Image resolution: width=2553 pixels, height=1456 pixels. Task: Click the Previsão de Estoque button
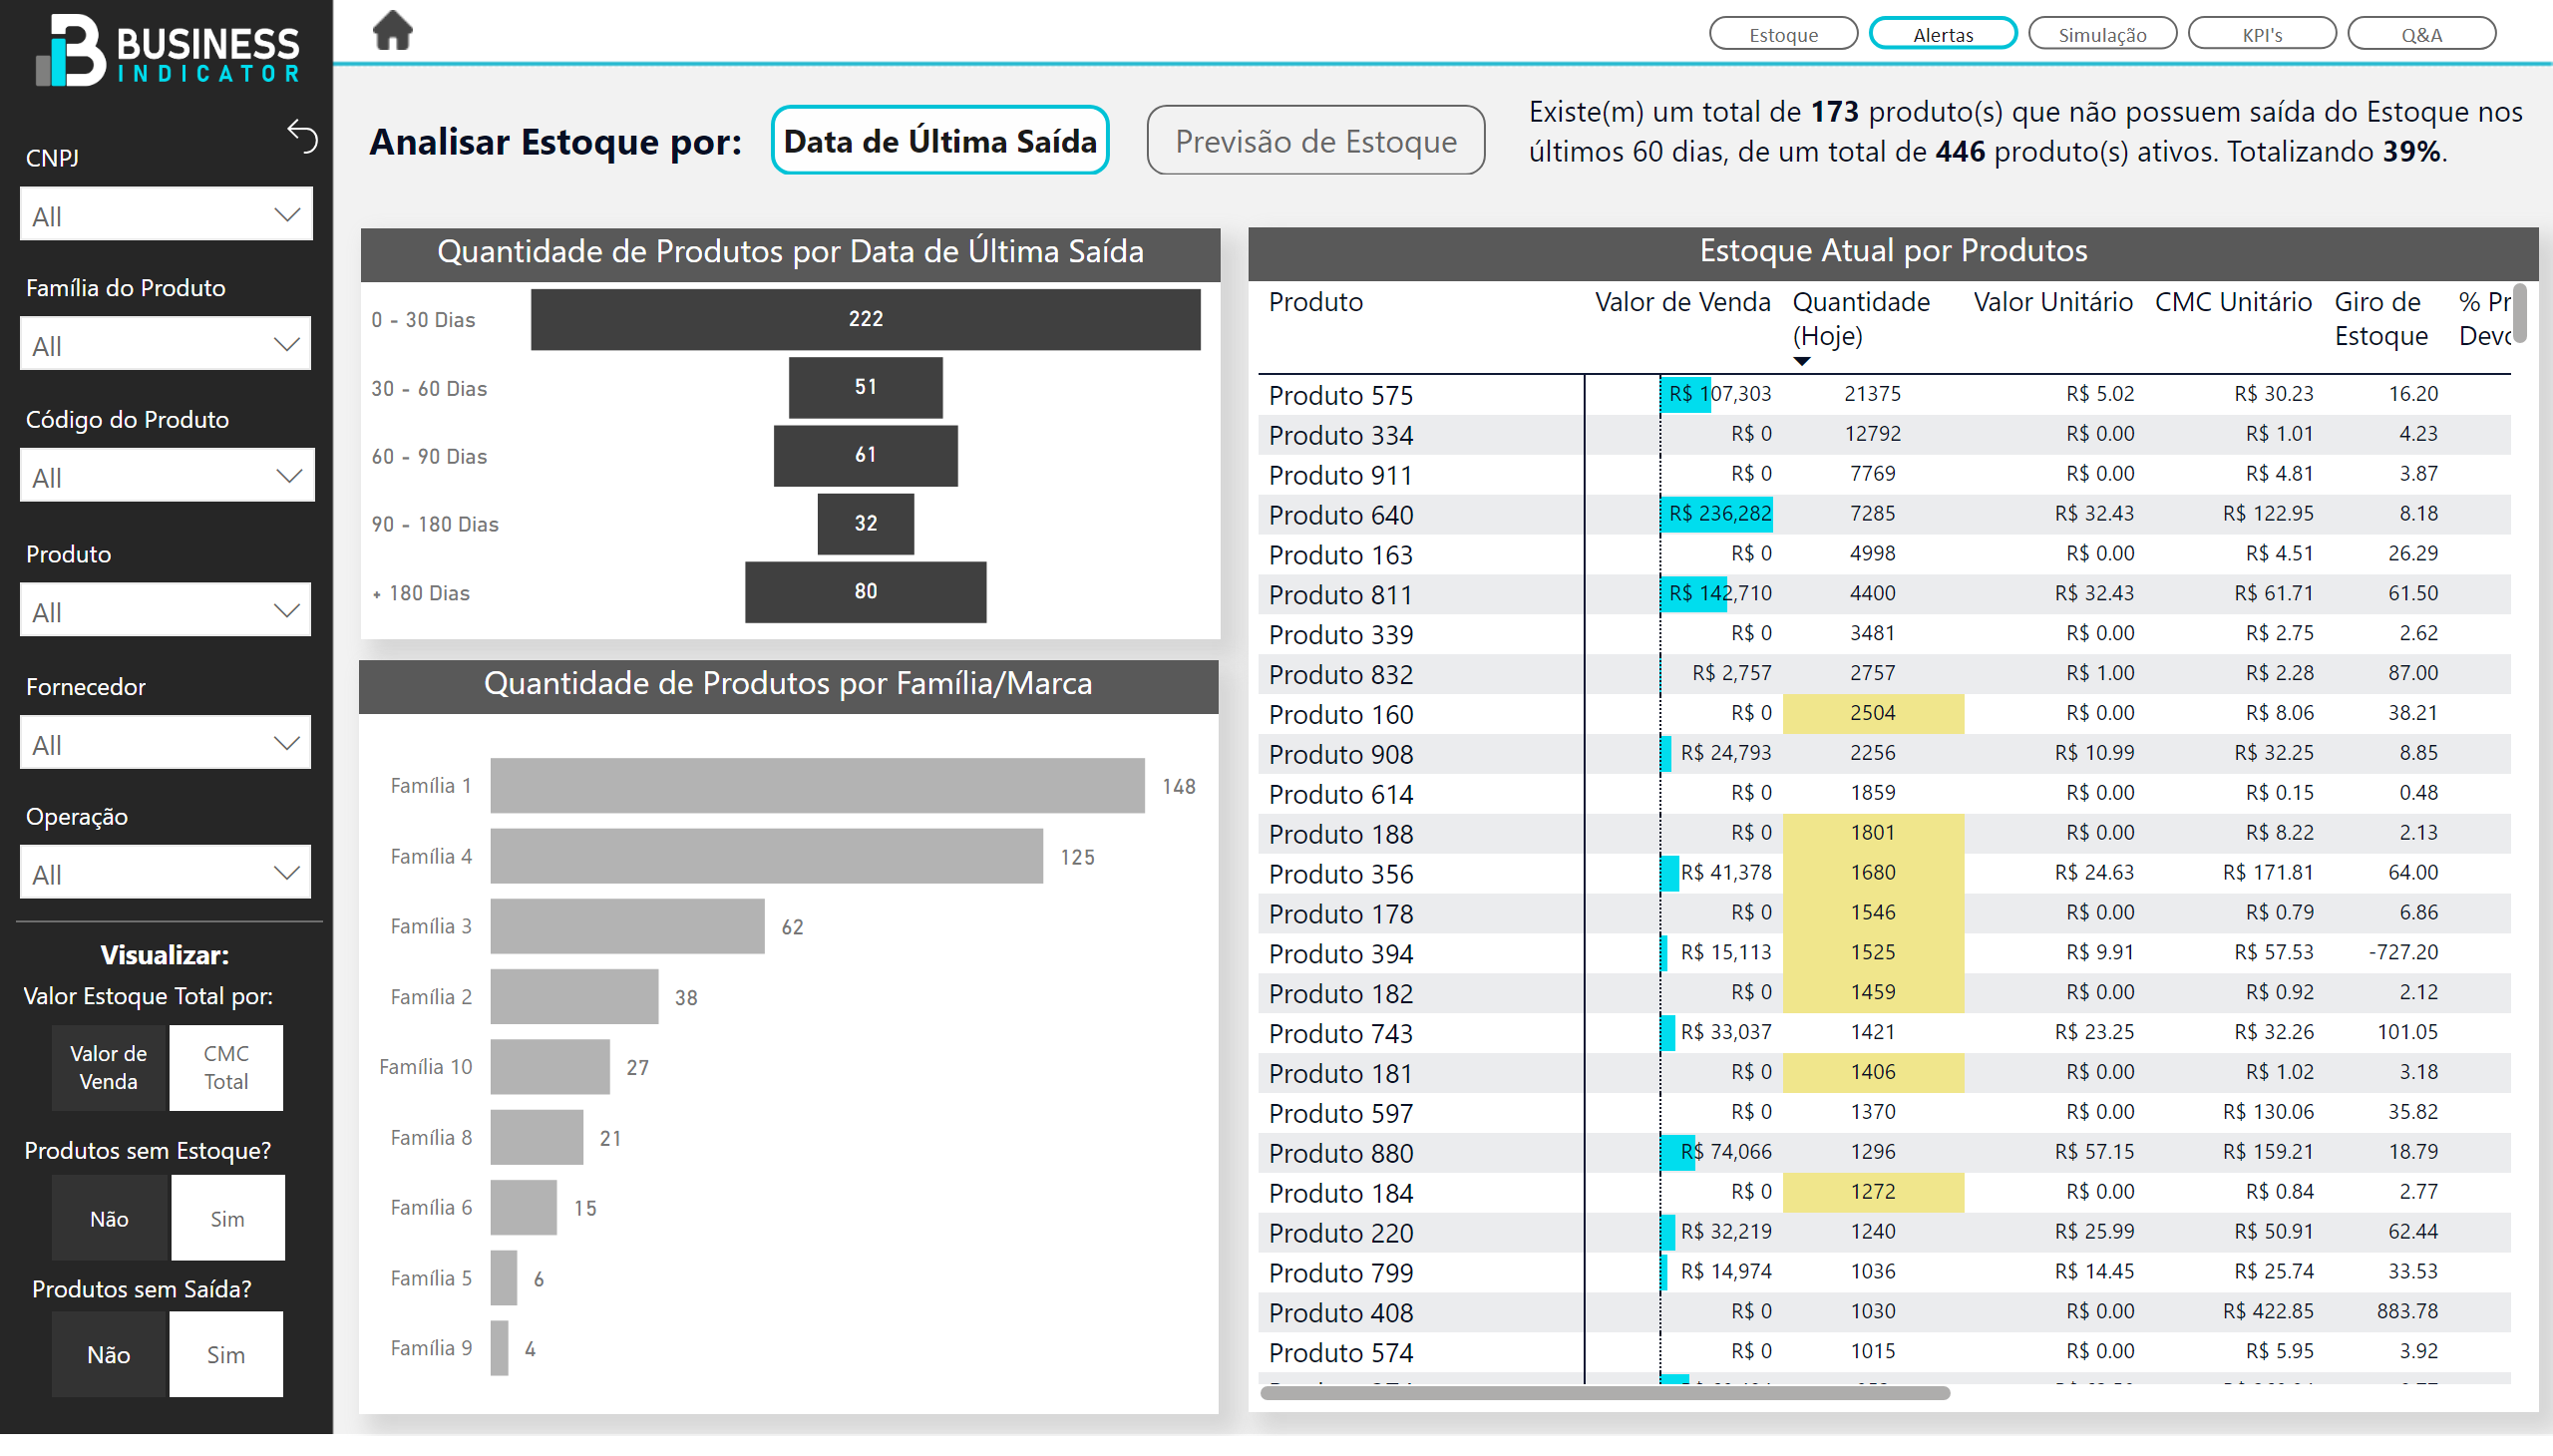[1315, 141]
